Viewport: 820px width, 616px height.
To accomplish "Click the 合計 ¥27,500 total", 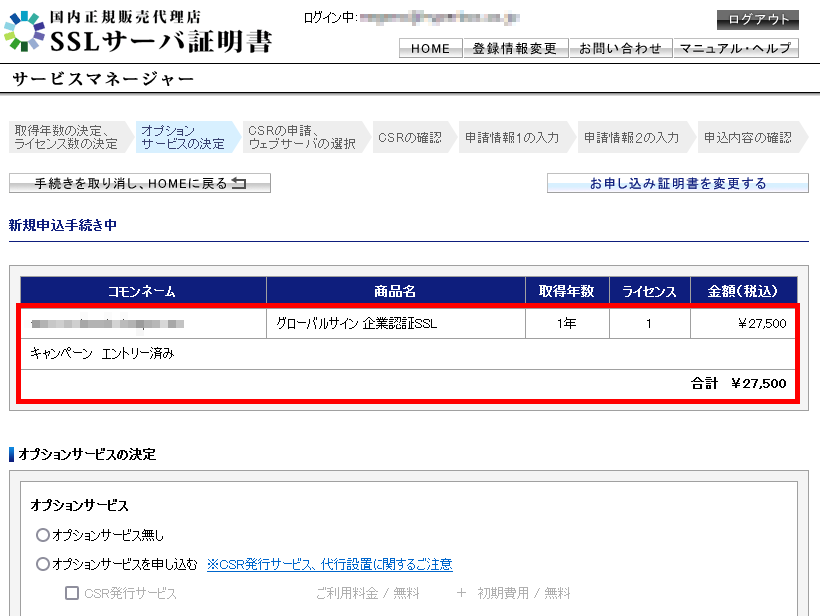I will tap(738, 383).
